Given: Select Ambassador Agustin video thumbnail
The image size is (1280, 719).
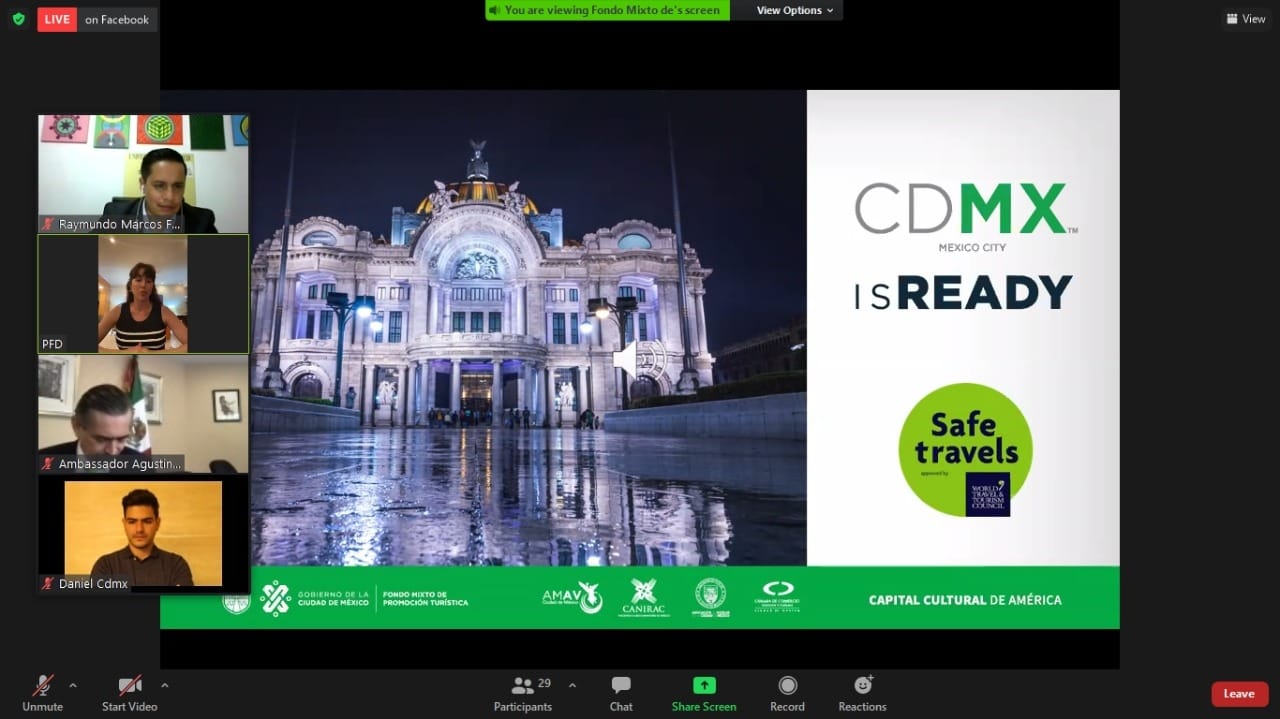Looking at the screenshot, I should [x=143, y=414].
